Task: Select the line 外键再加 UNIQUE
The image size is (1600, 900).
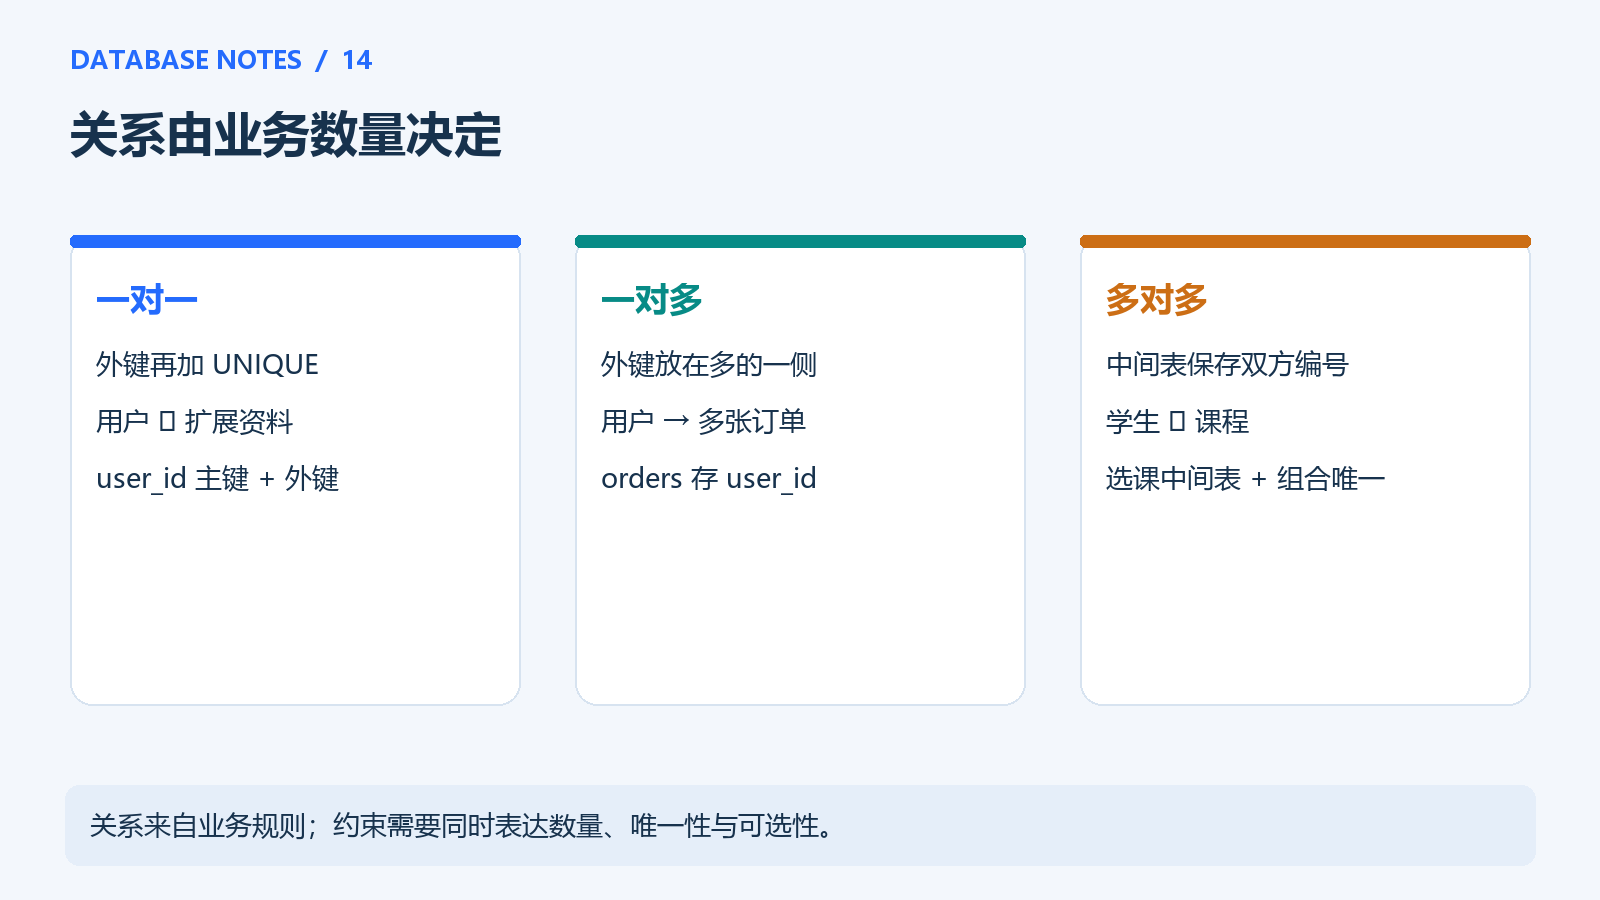Action: (x=207, y=365)
